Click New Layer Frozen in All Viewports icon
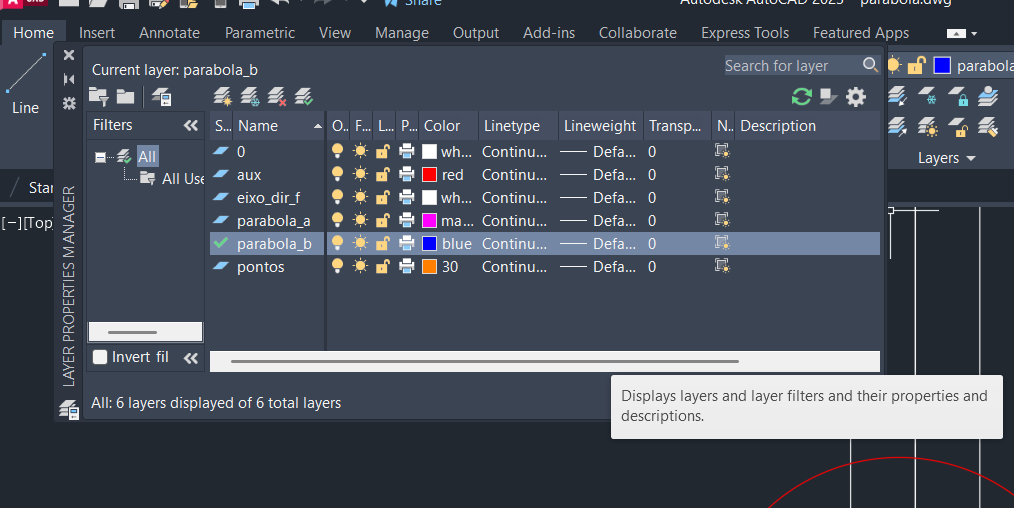This screenshot has width=1014, height=508. point(250,97)
